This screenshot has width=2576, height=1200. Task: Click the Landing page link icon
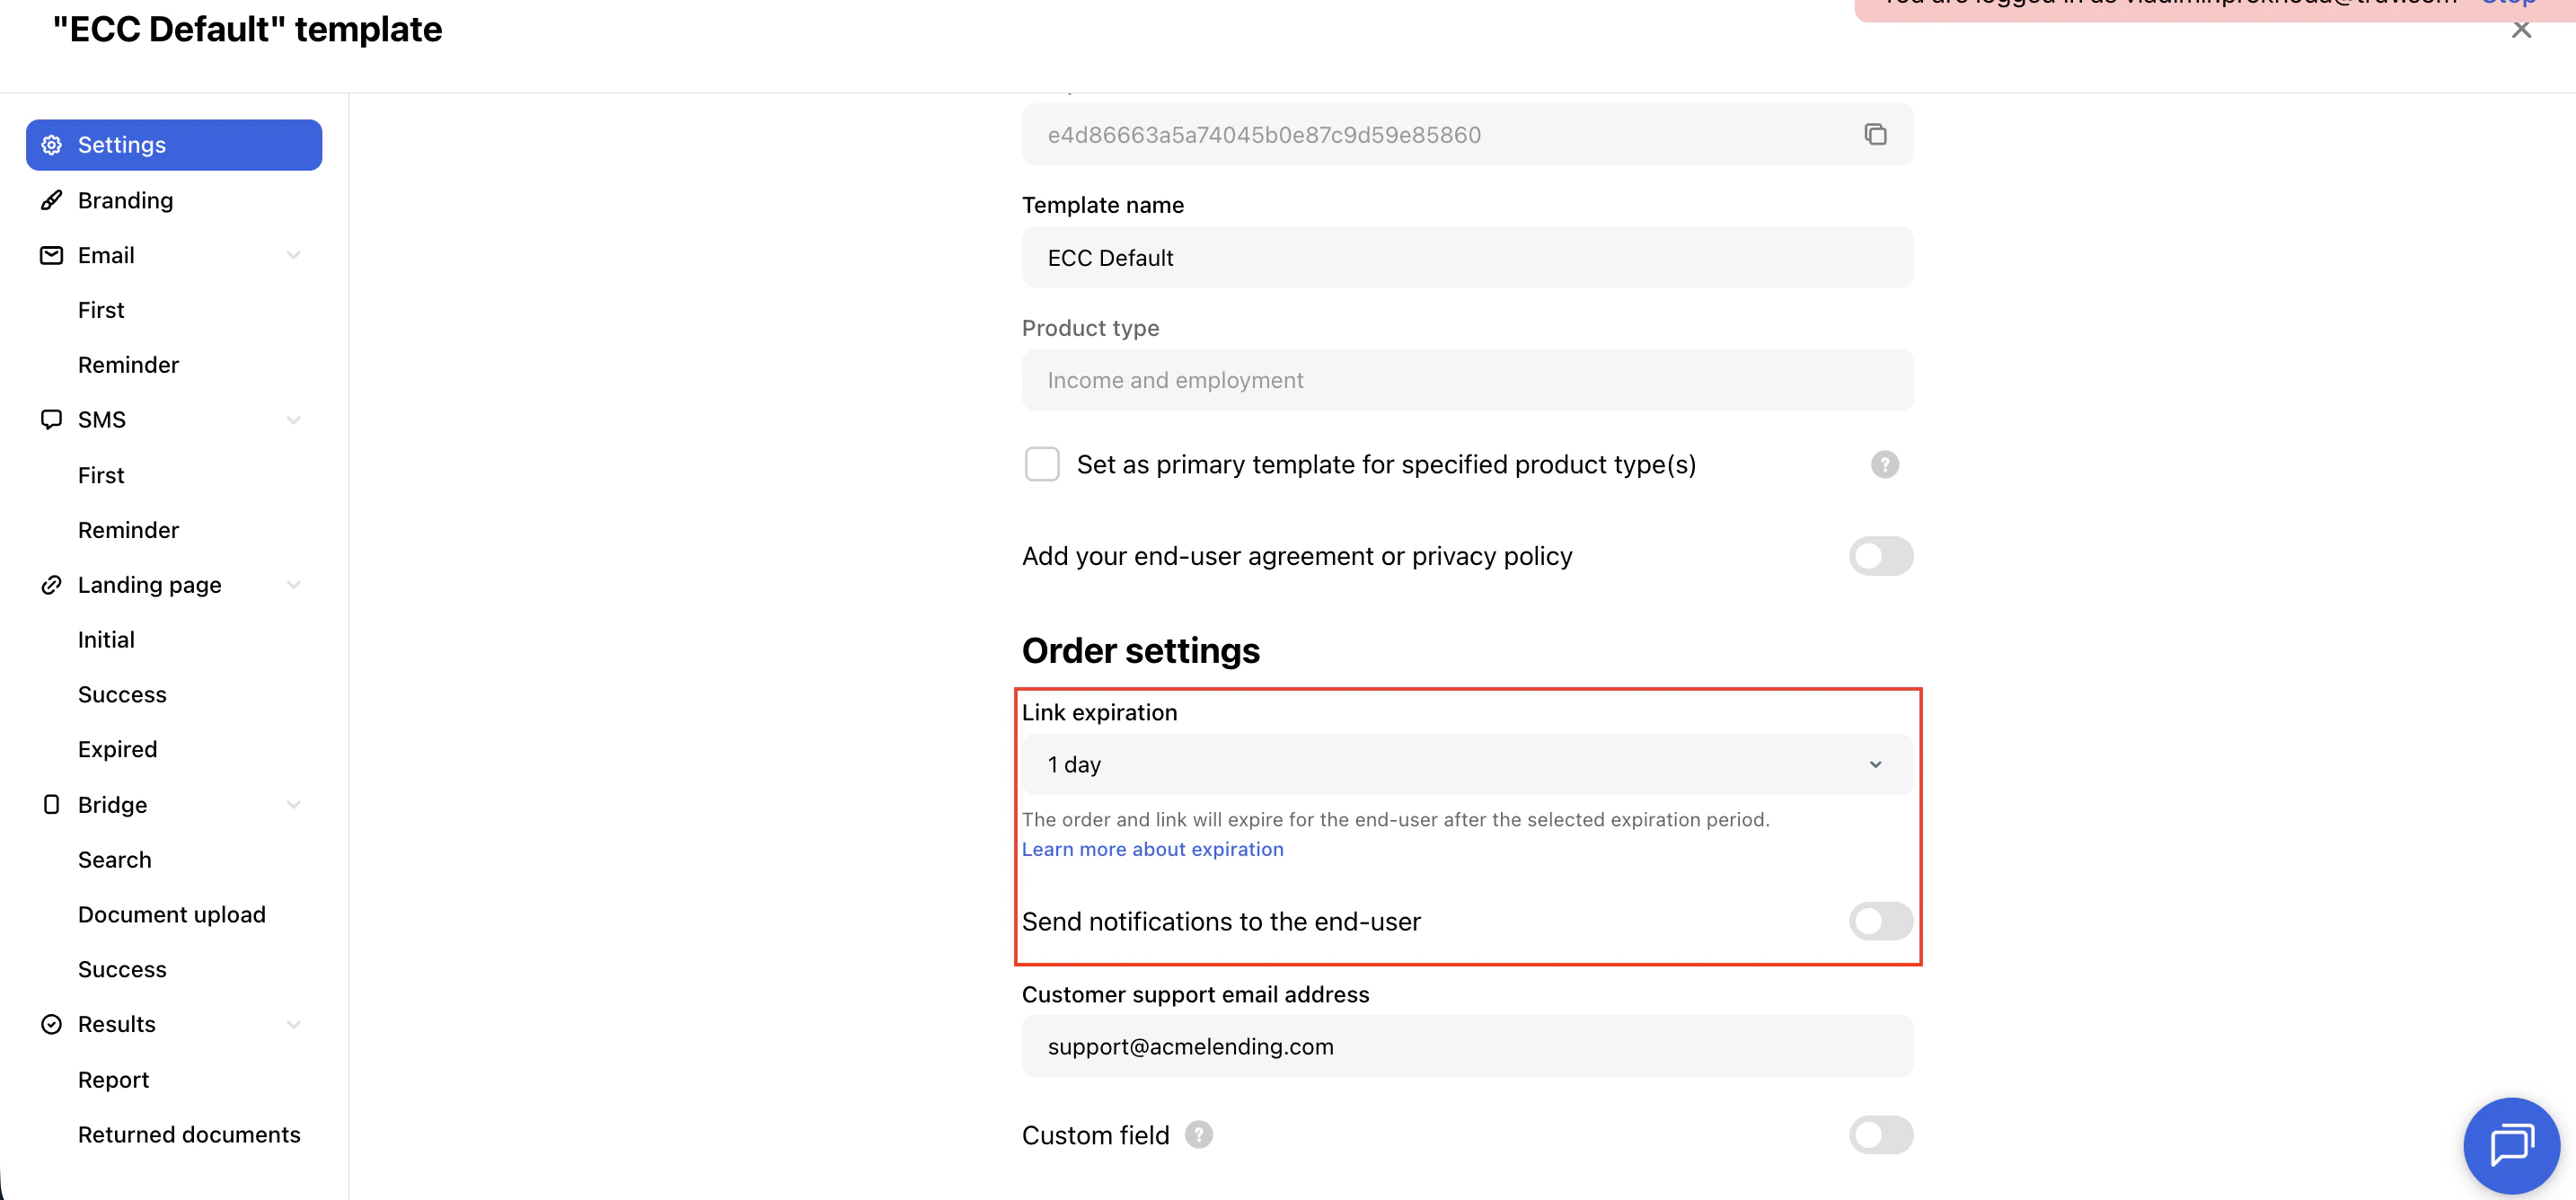coord(51,584)
